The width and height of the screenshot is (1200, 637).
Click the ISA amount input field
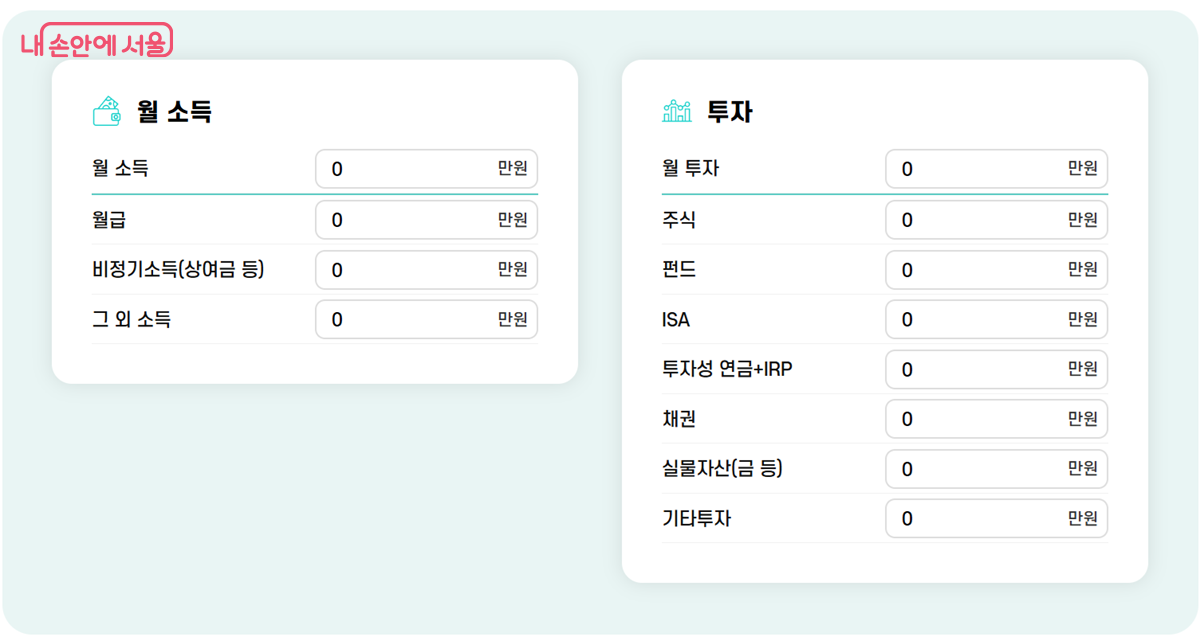click(980, 320)
